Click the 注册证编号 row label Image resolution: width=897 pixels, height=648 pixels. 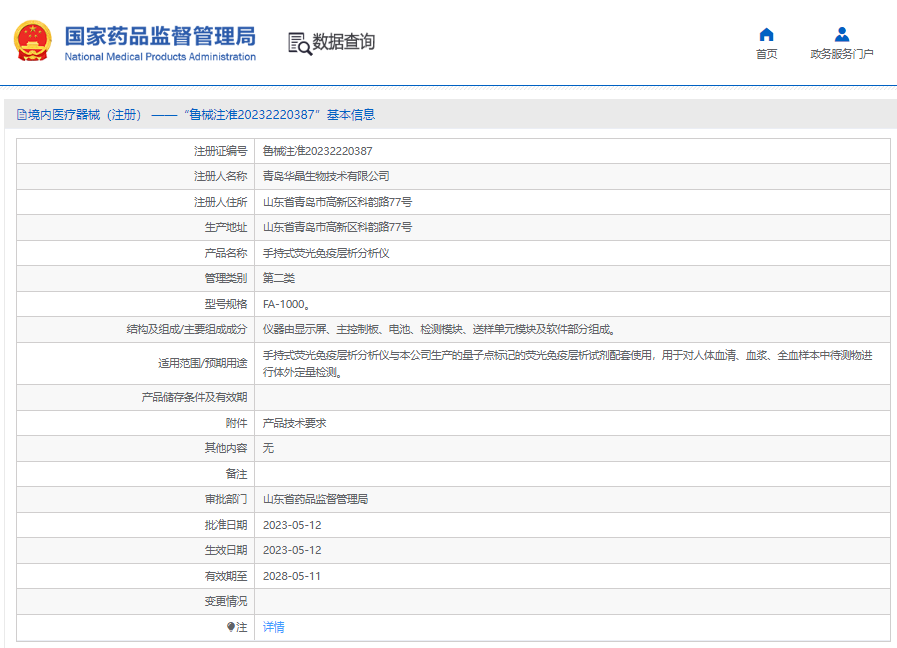click(x=220, y=151)
